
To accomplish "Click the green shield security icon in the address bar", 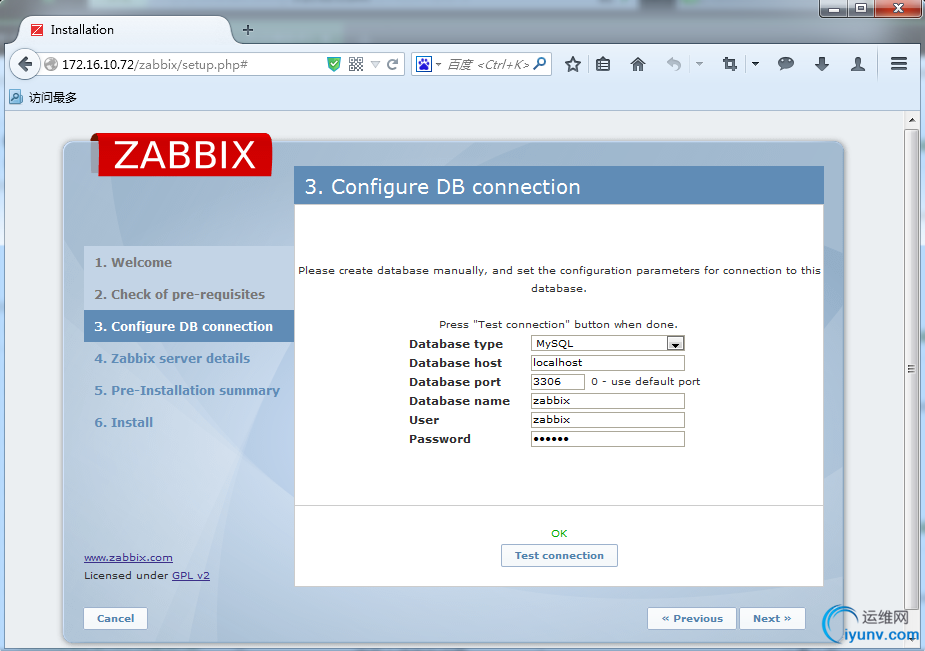I will [334, 64].
